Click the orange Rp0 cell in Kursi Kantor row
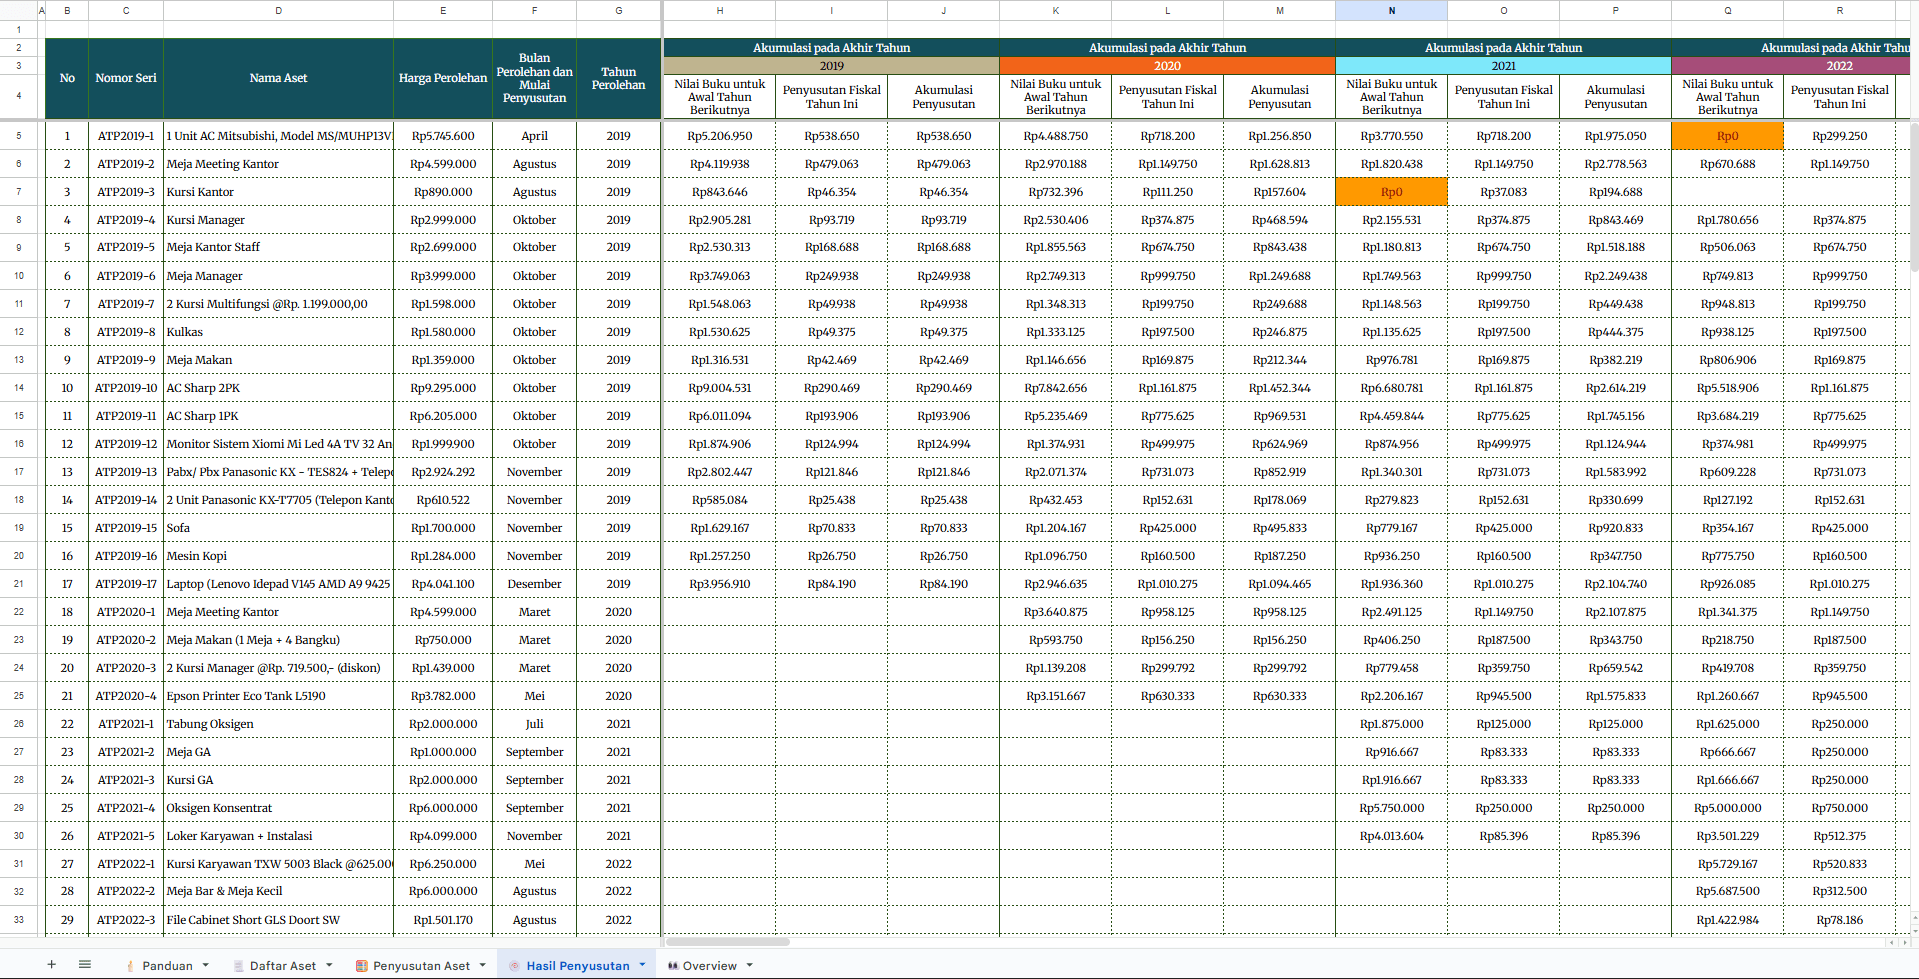1919x979 pixels. coord(1391,191)
